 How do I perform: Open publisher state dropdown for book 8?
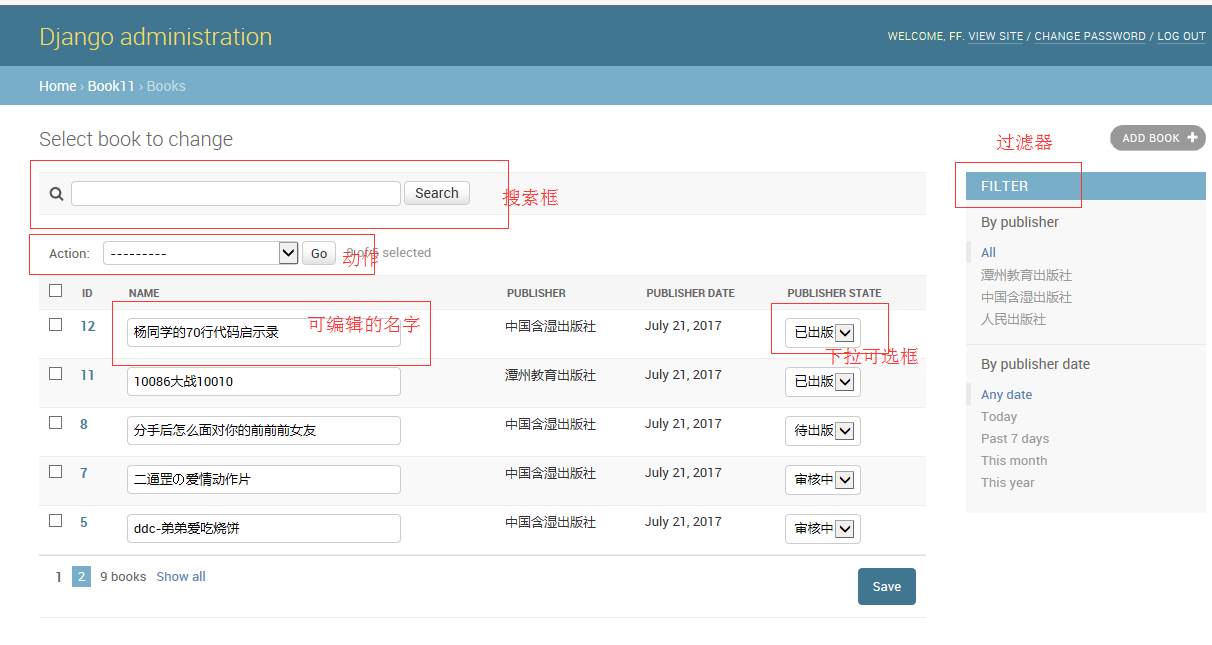pyautogui.click(x=822, y=431)
